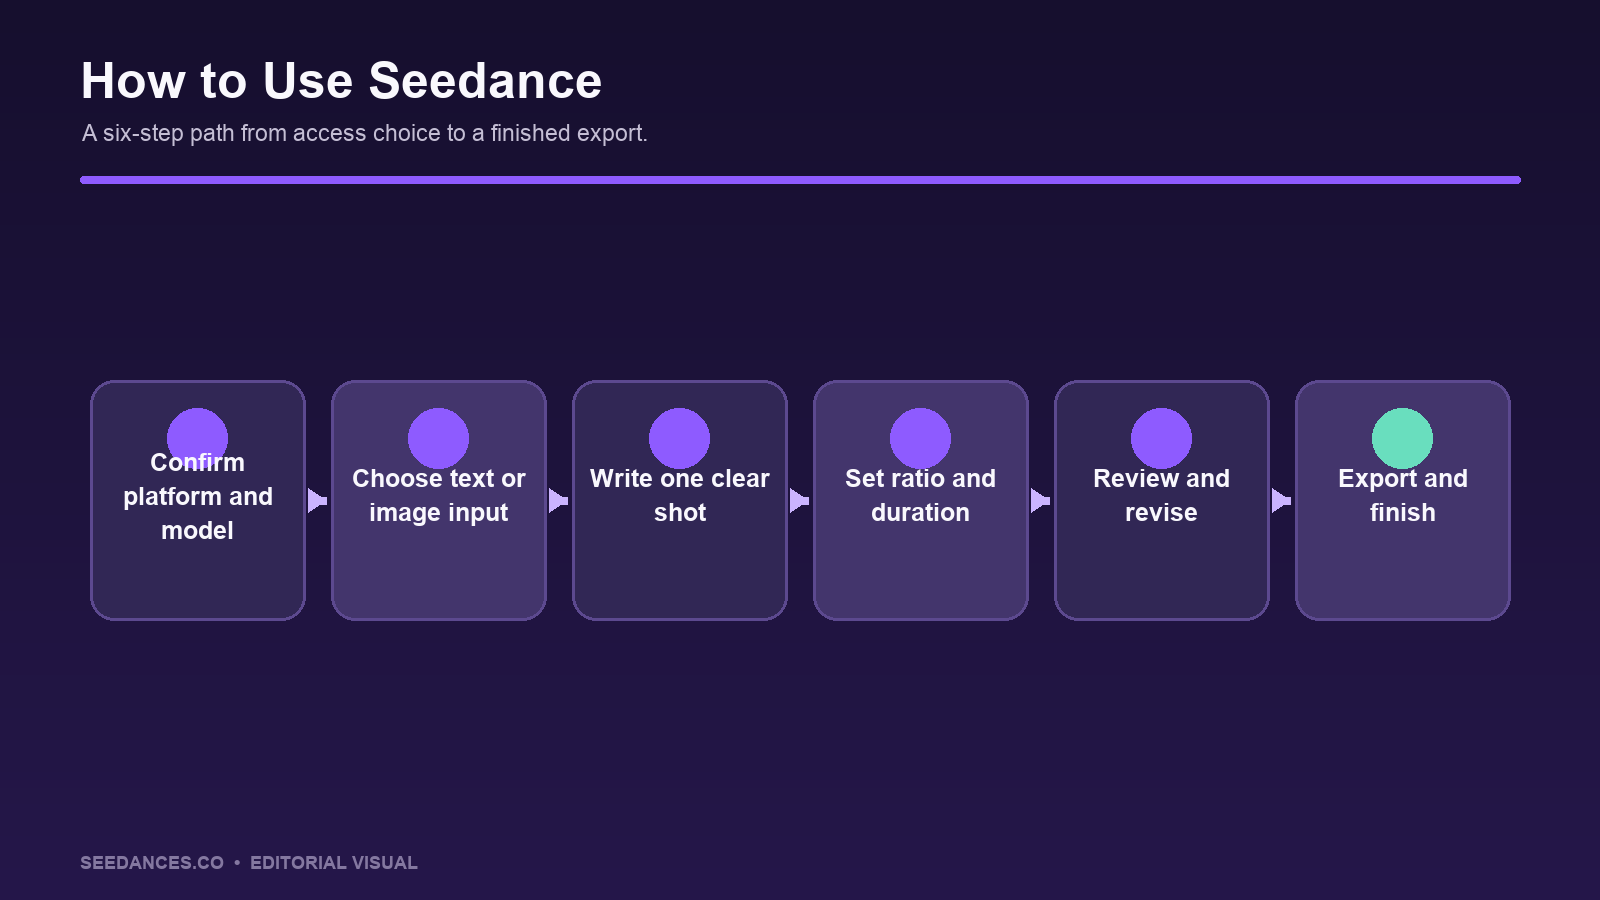Click the "Write one clear shot" label
1600x900 pixels.
(x=680, y=495)
